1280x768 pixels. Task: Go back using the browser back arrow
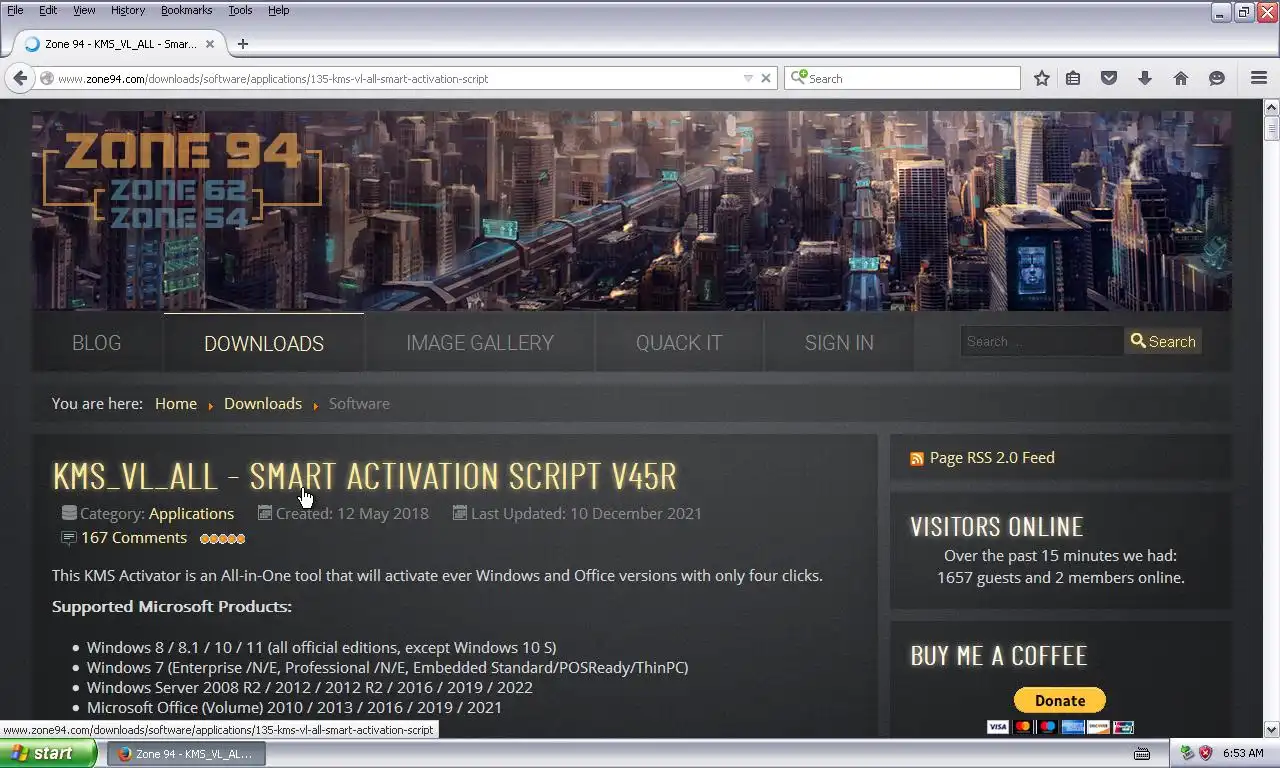pos(20,78)
